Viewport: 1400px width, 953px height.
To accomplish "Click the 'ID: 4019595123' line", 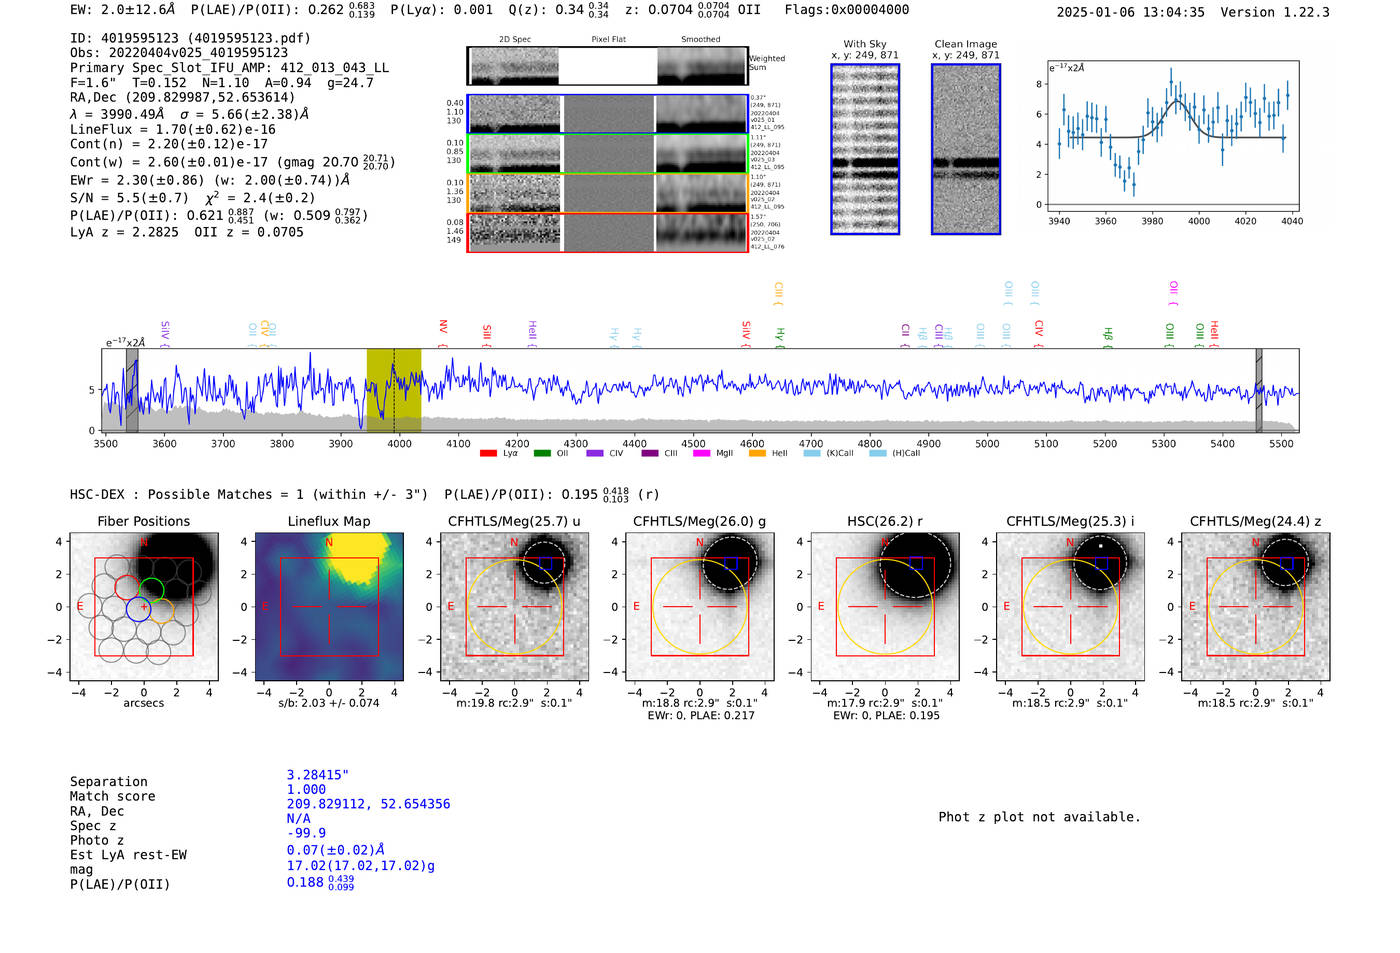I will 190,38.
